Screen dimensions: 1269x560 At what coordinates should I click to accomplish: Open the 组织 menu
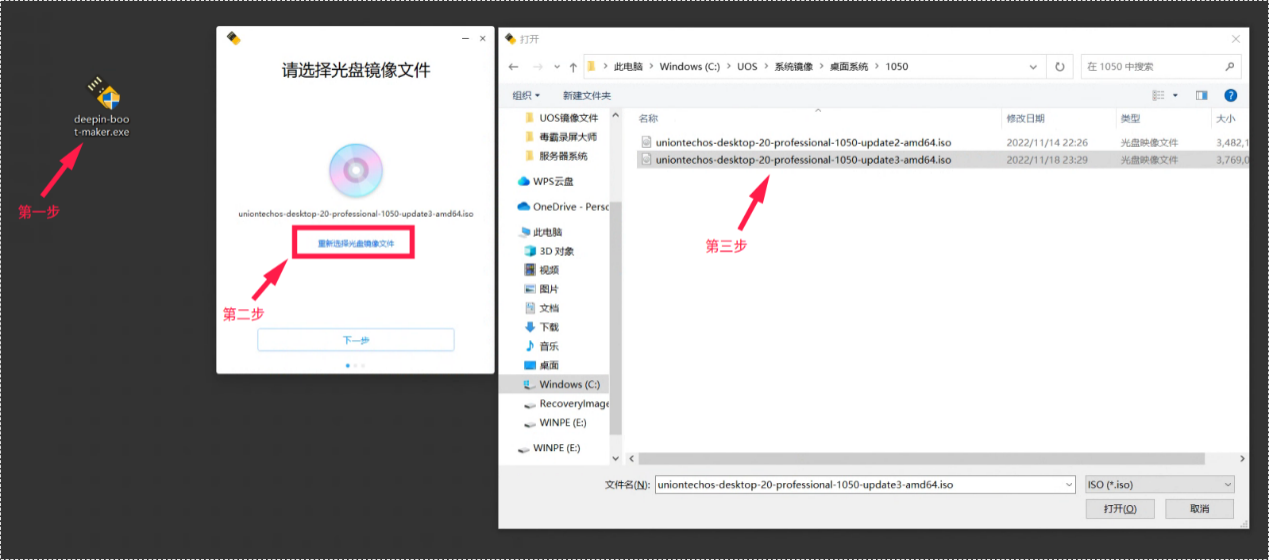[526, 95]
